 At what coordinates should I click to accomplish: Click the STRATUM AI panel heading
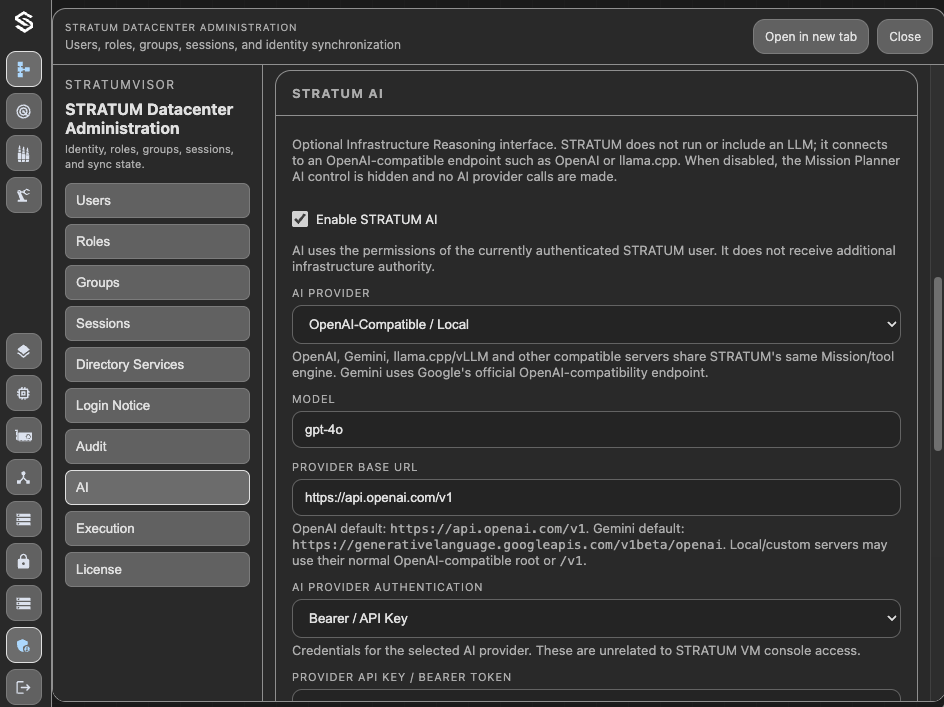coord(338,94)
